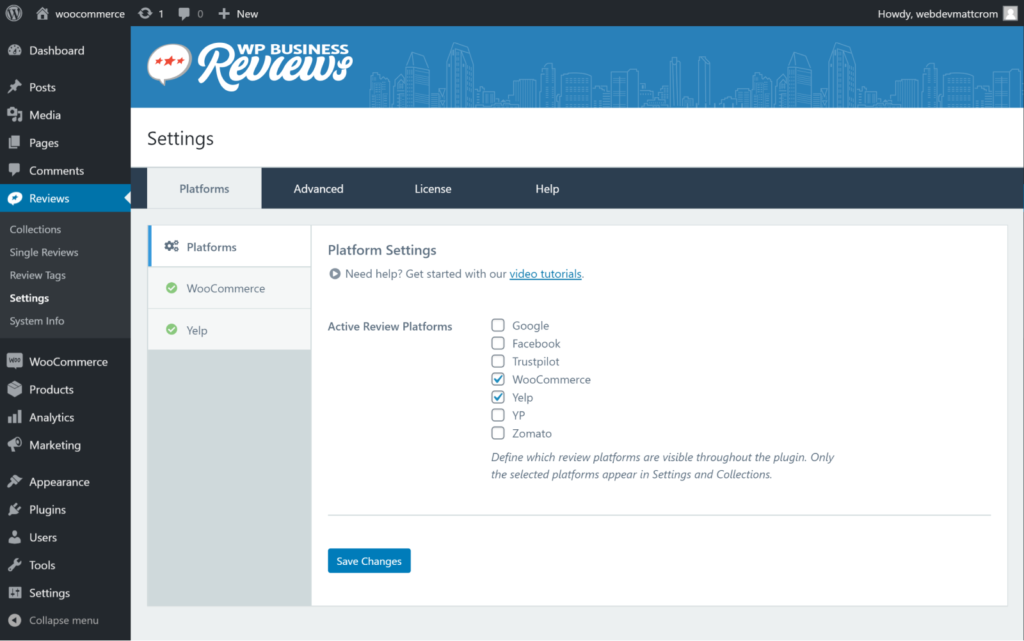
Task: Enable the Google platform checkbox
Action: coord(498,325)
